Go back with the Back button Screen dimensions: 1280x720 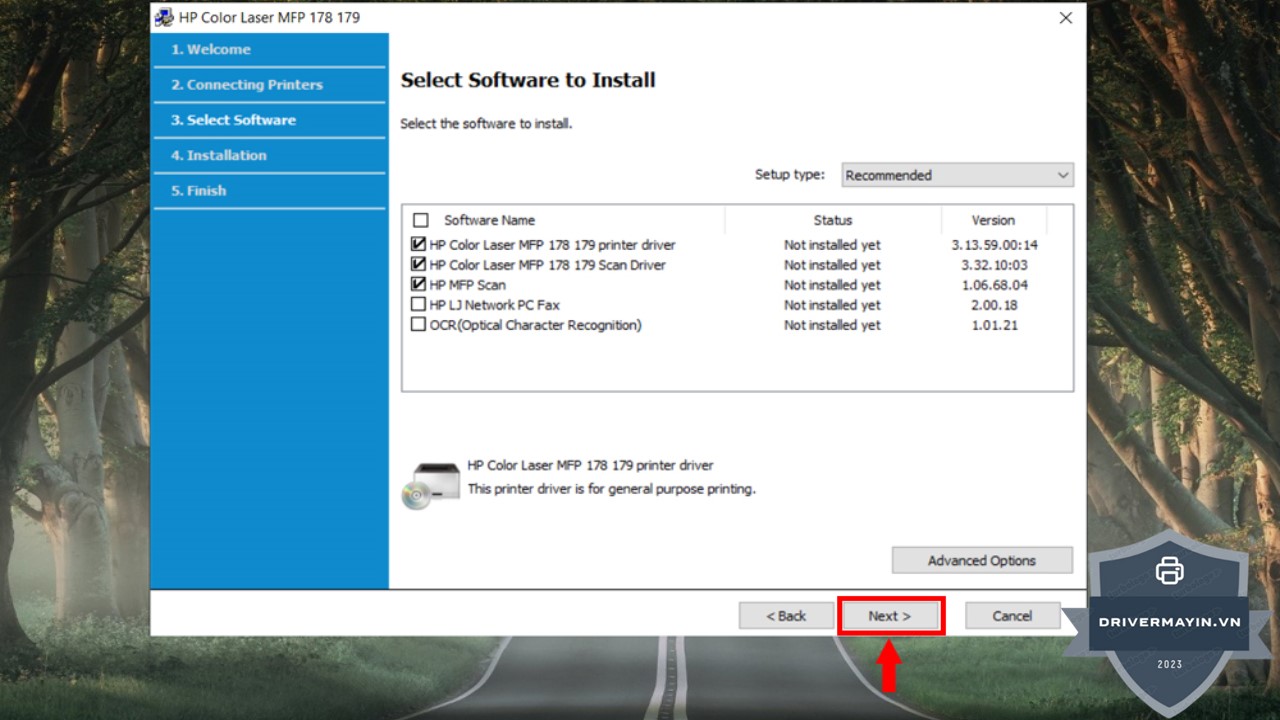pos(786,616)
